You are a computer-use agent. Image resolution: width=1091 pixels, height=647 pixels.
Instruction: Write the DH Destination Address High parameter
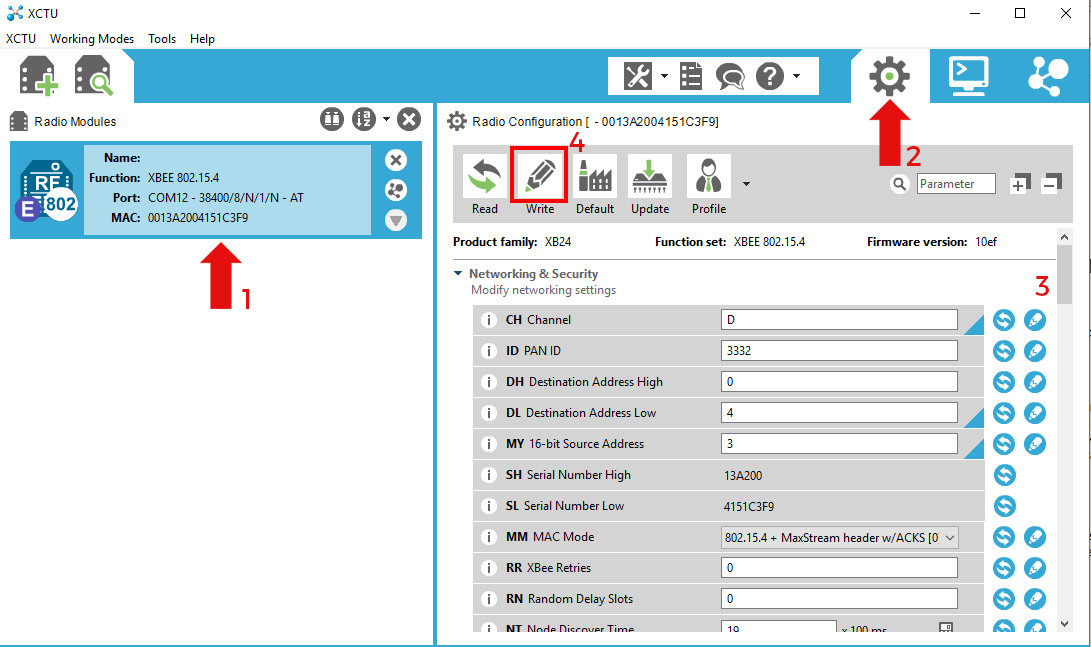click(1035, 382)
